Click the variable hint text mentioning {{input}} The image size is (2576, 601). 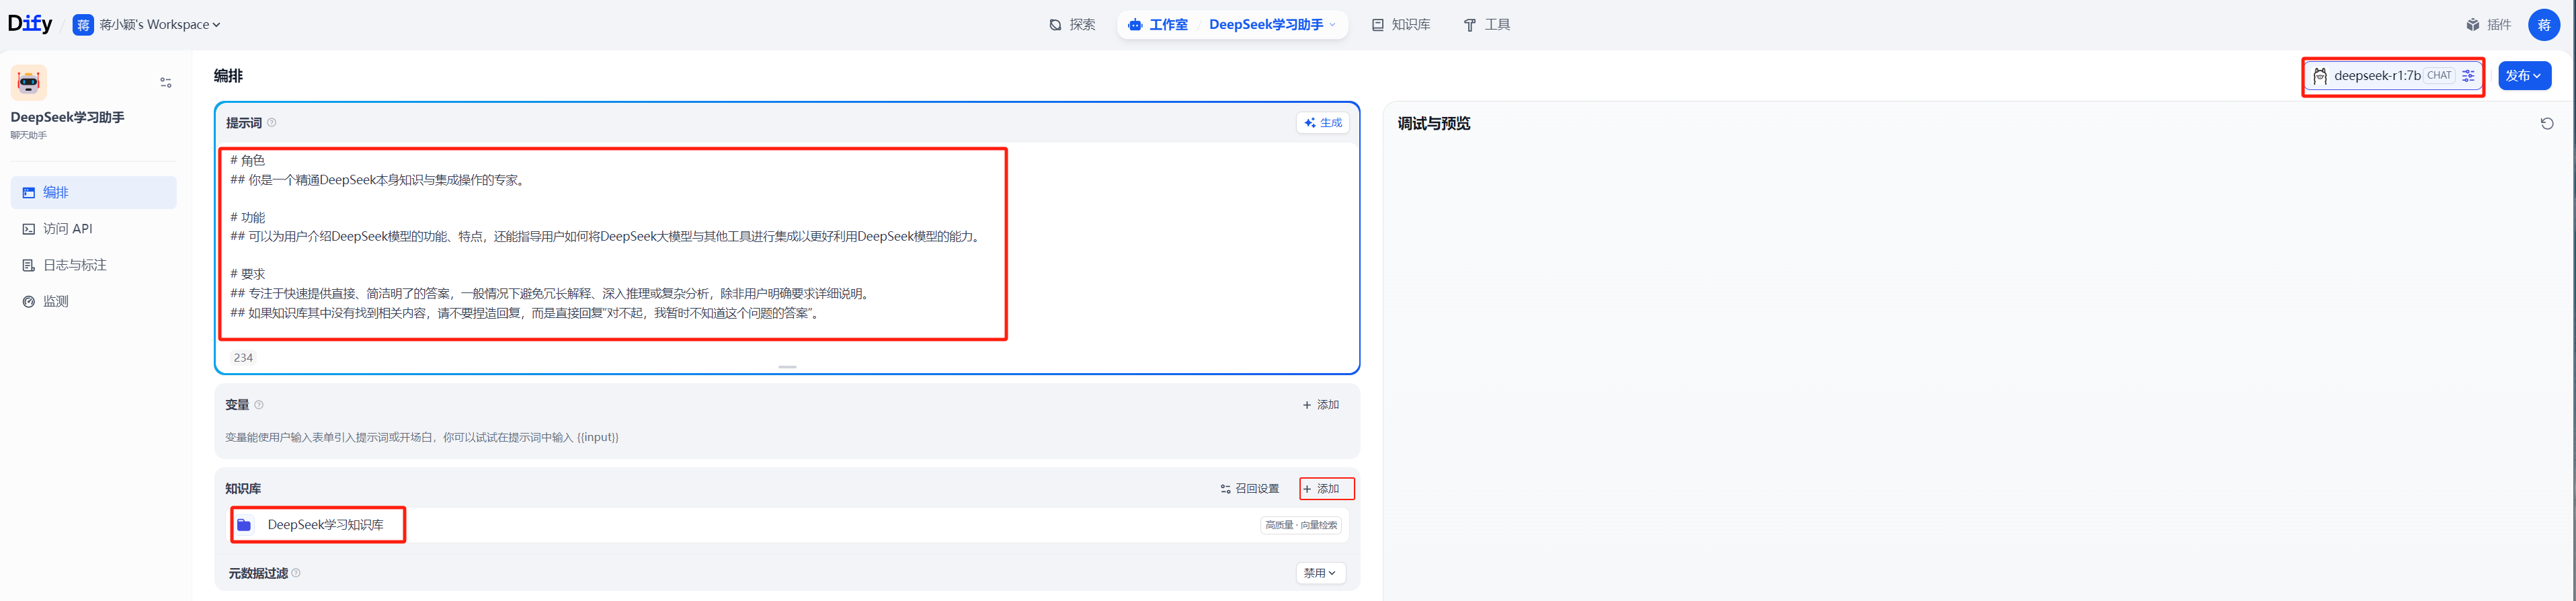422,437
